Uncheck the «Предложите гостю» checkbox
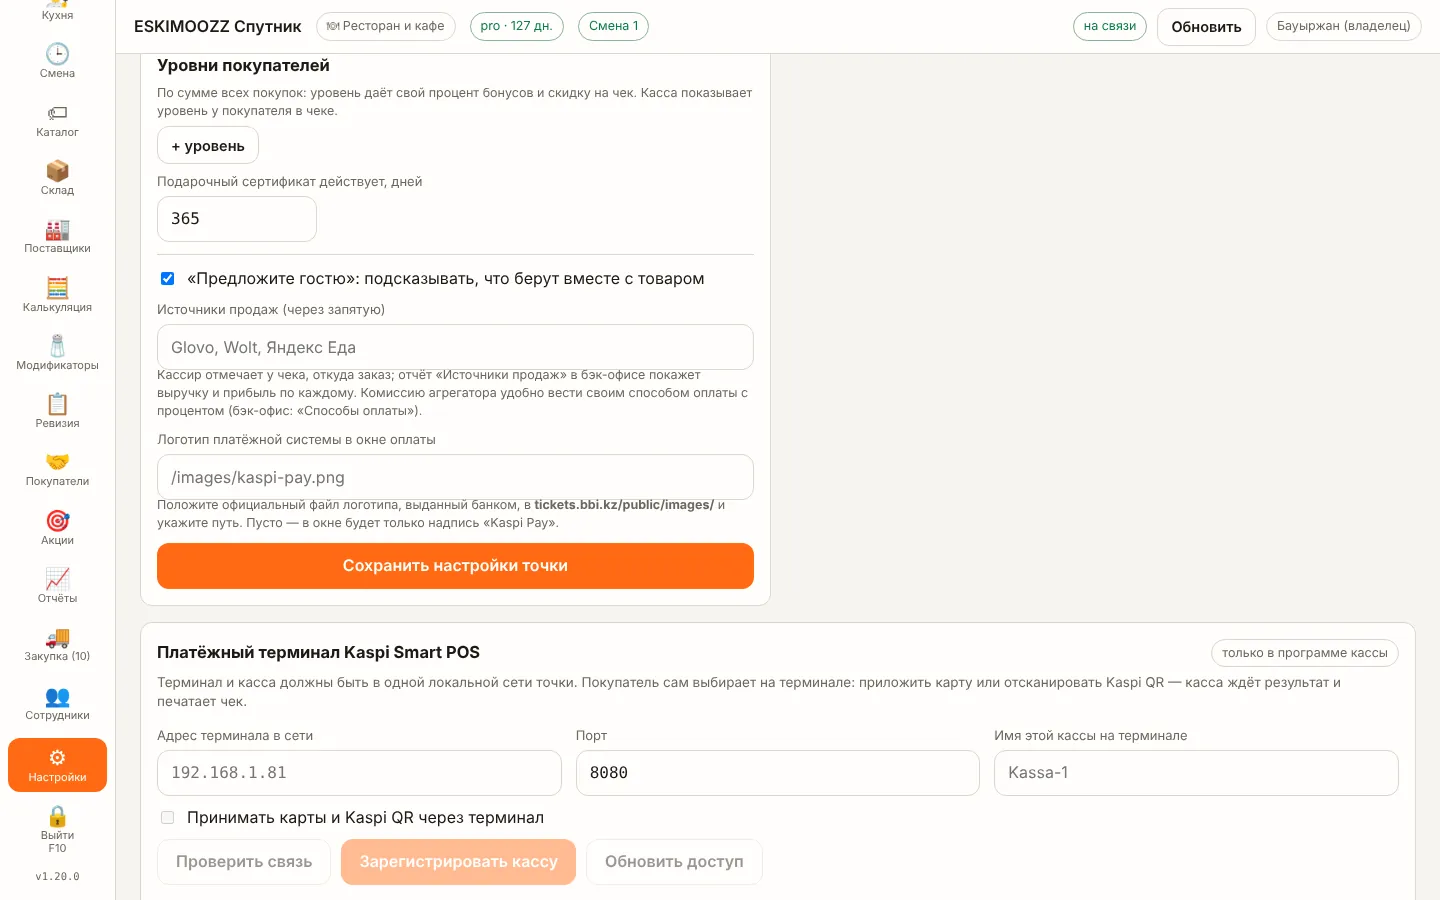Screen dimensions: 1440x900 [167, 279]
